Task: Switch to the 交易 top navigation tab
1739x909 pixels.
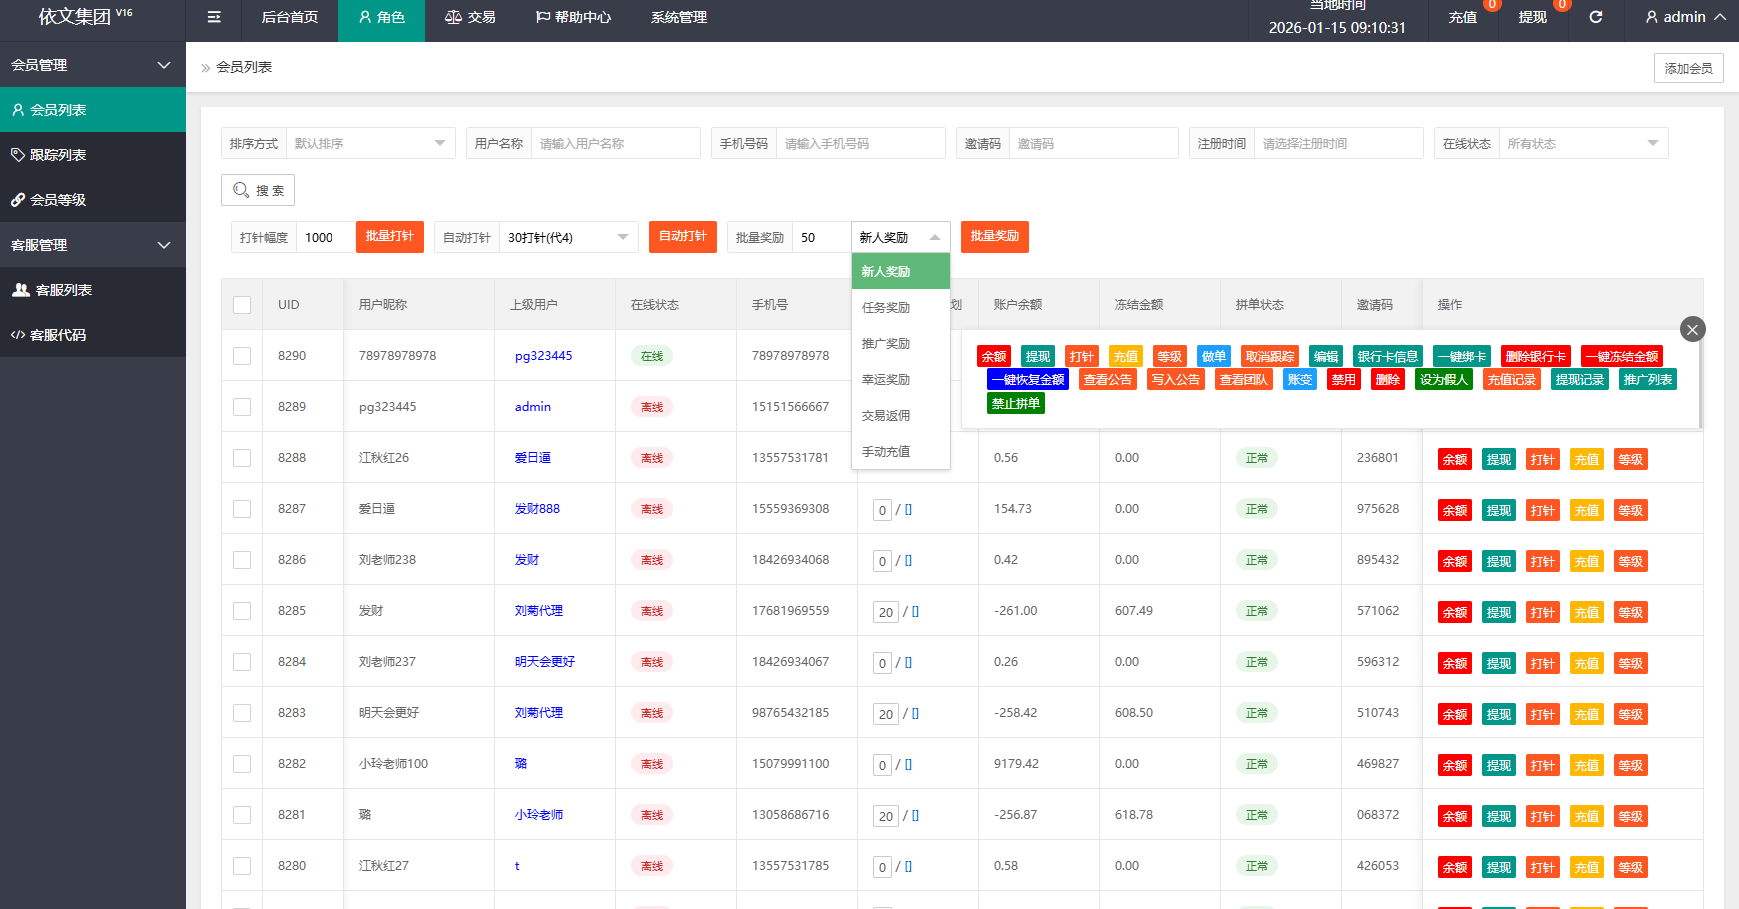Action: (x=470, y=17)
